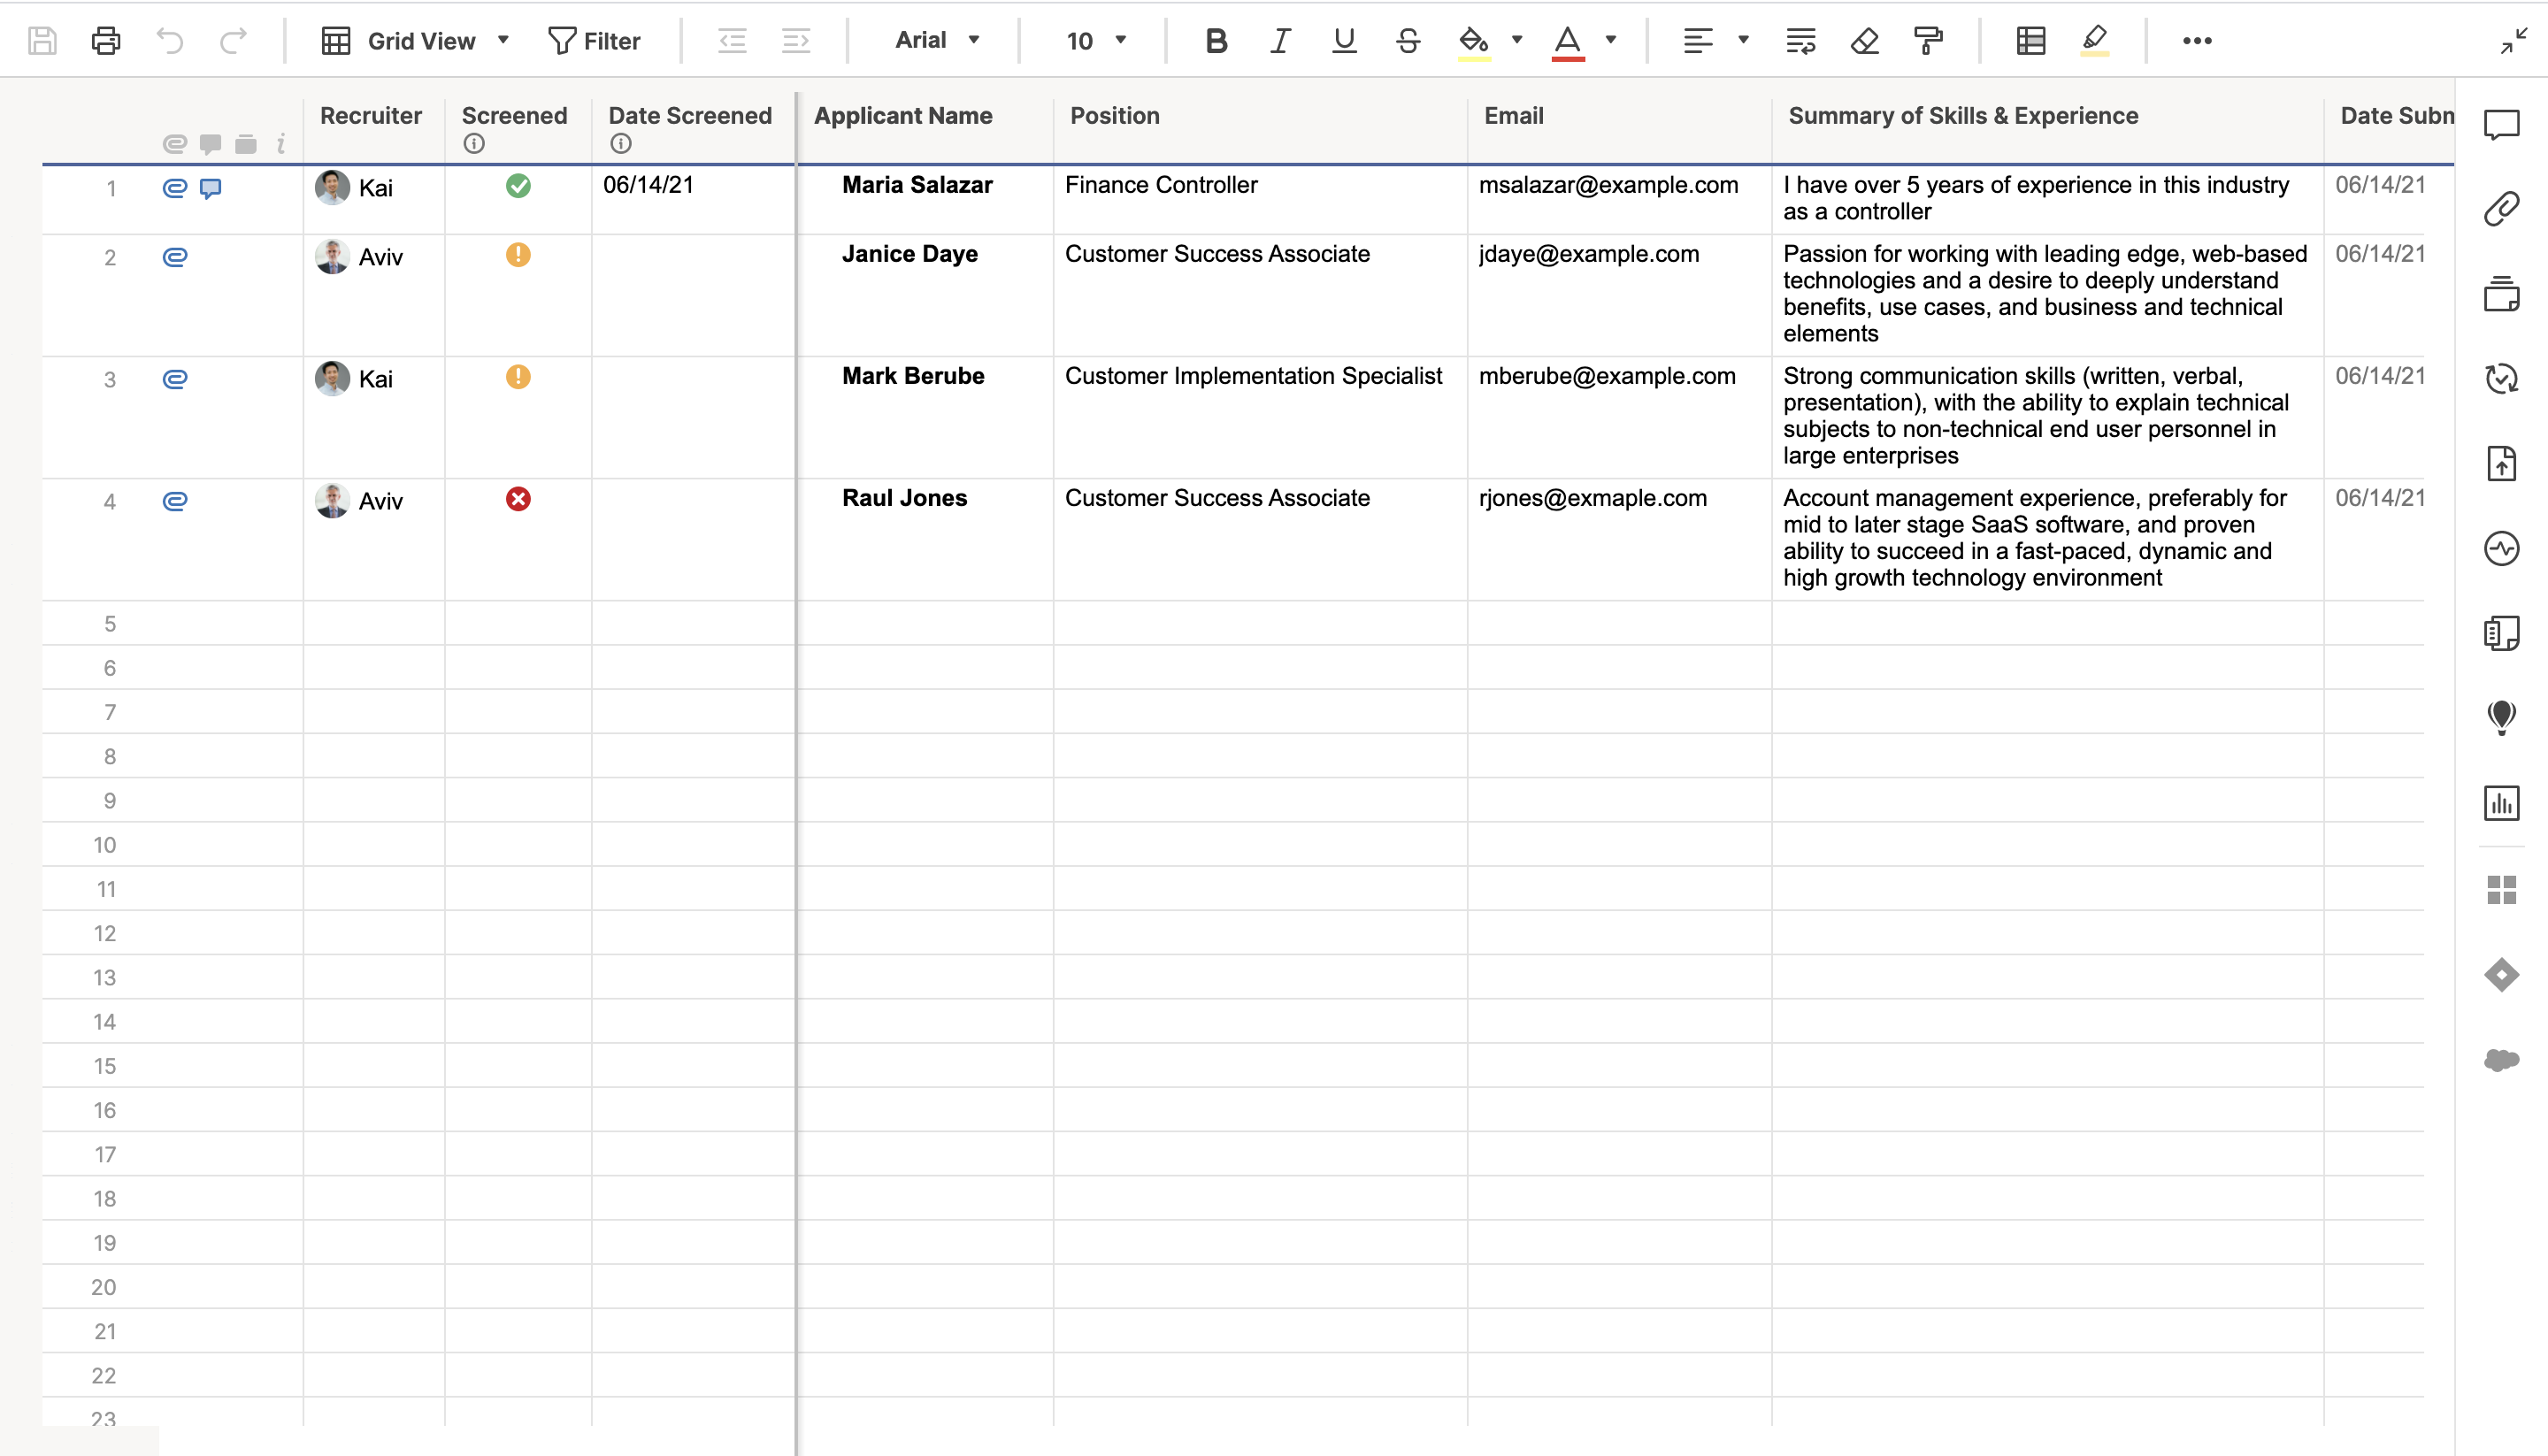Screen dimensions: 2548x1456
Task: Select the red screened status for Raul Jones
Action: pyautogui.click(x=518, y=499)
